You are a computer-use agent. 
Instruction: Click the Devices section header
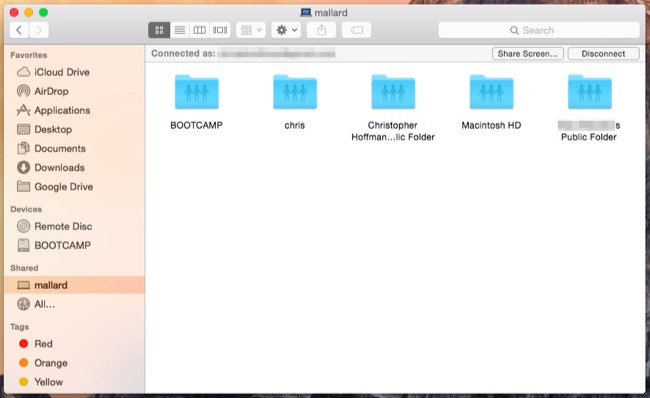point(26,209)
